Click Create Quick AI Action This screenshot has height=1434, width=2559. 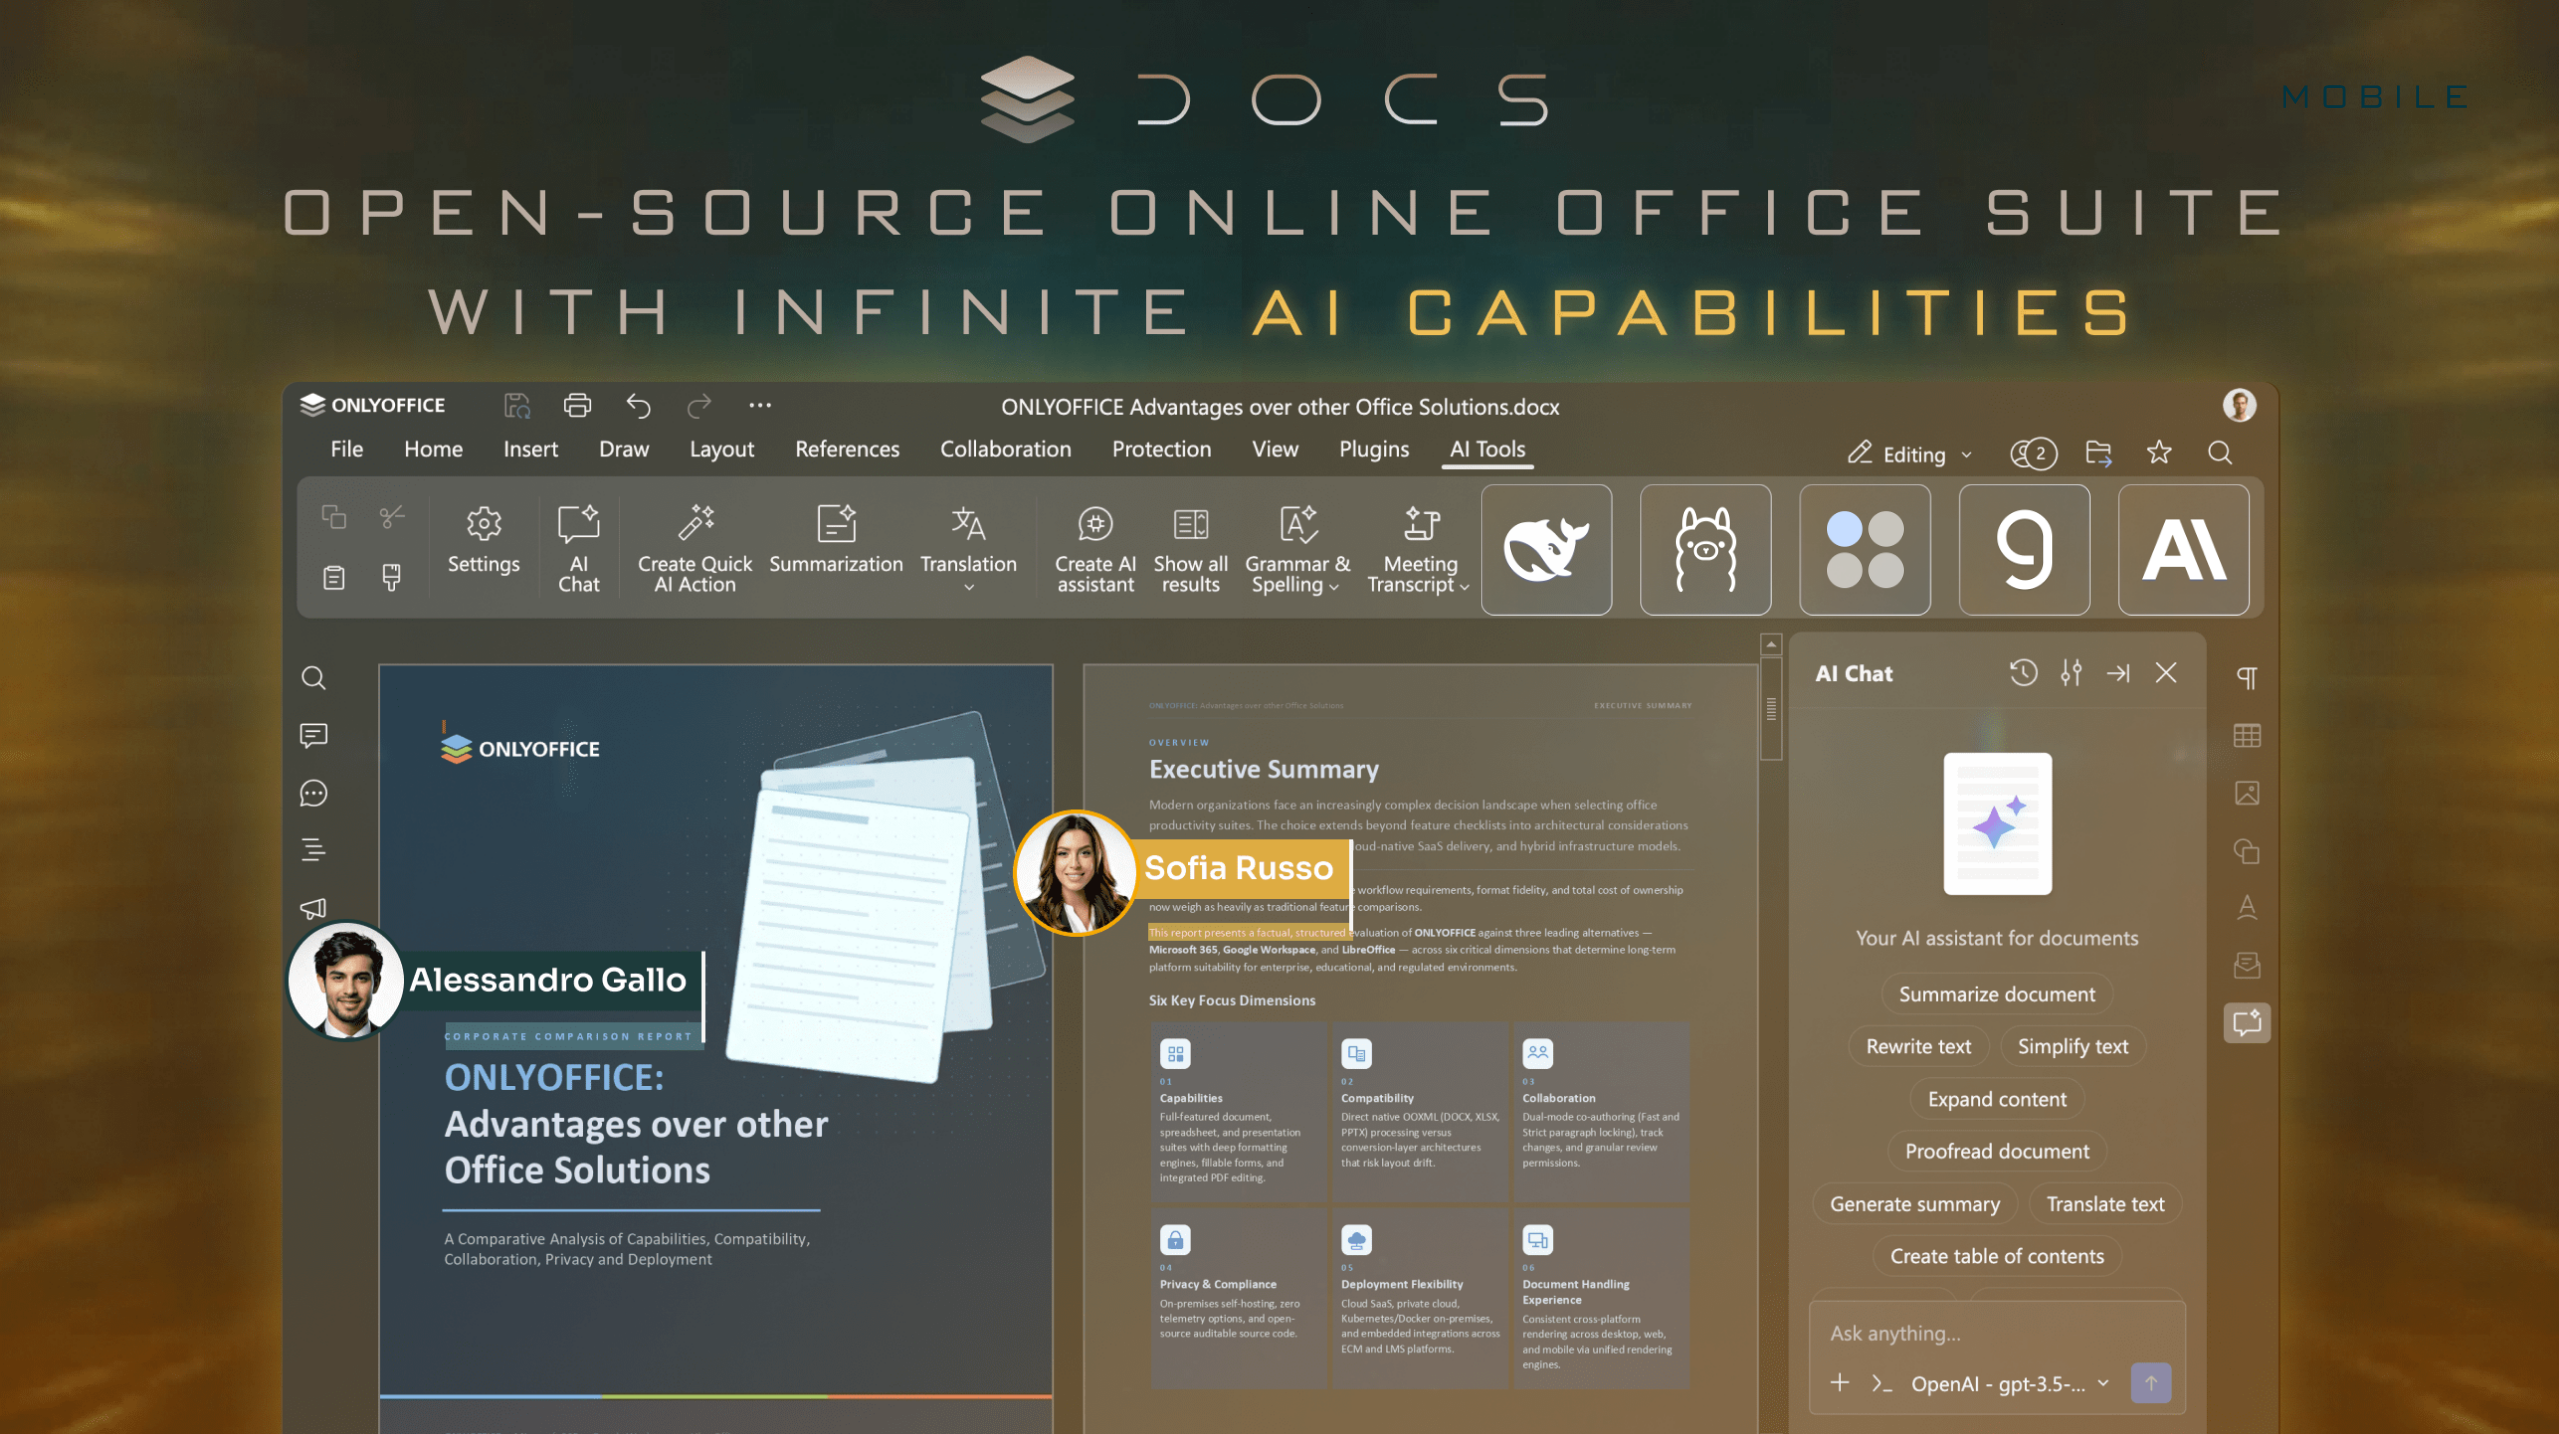(x=695, y=549)
